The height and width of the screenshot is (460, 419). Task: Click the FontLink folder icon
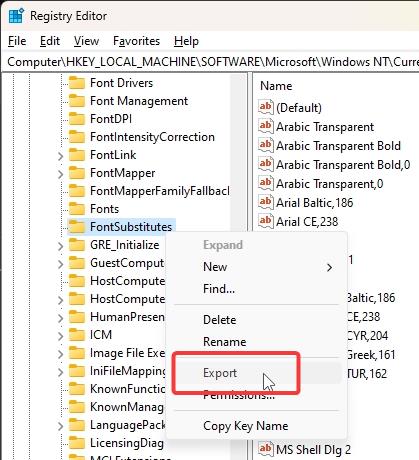77,155
